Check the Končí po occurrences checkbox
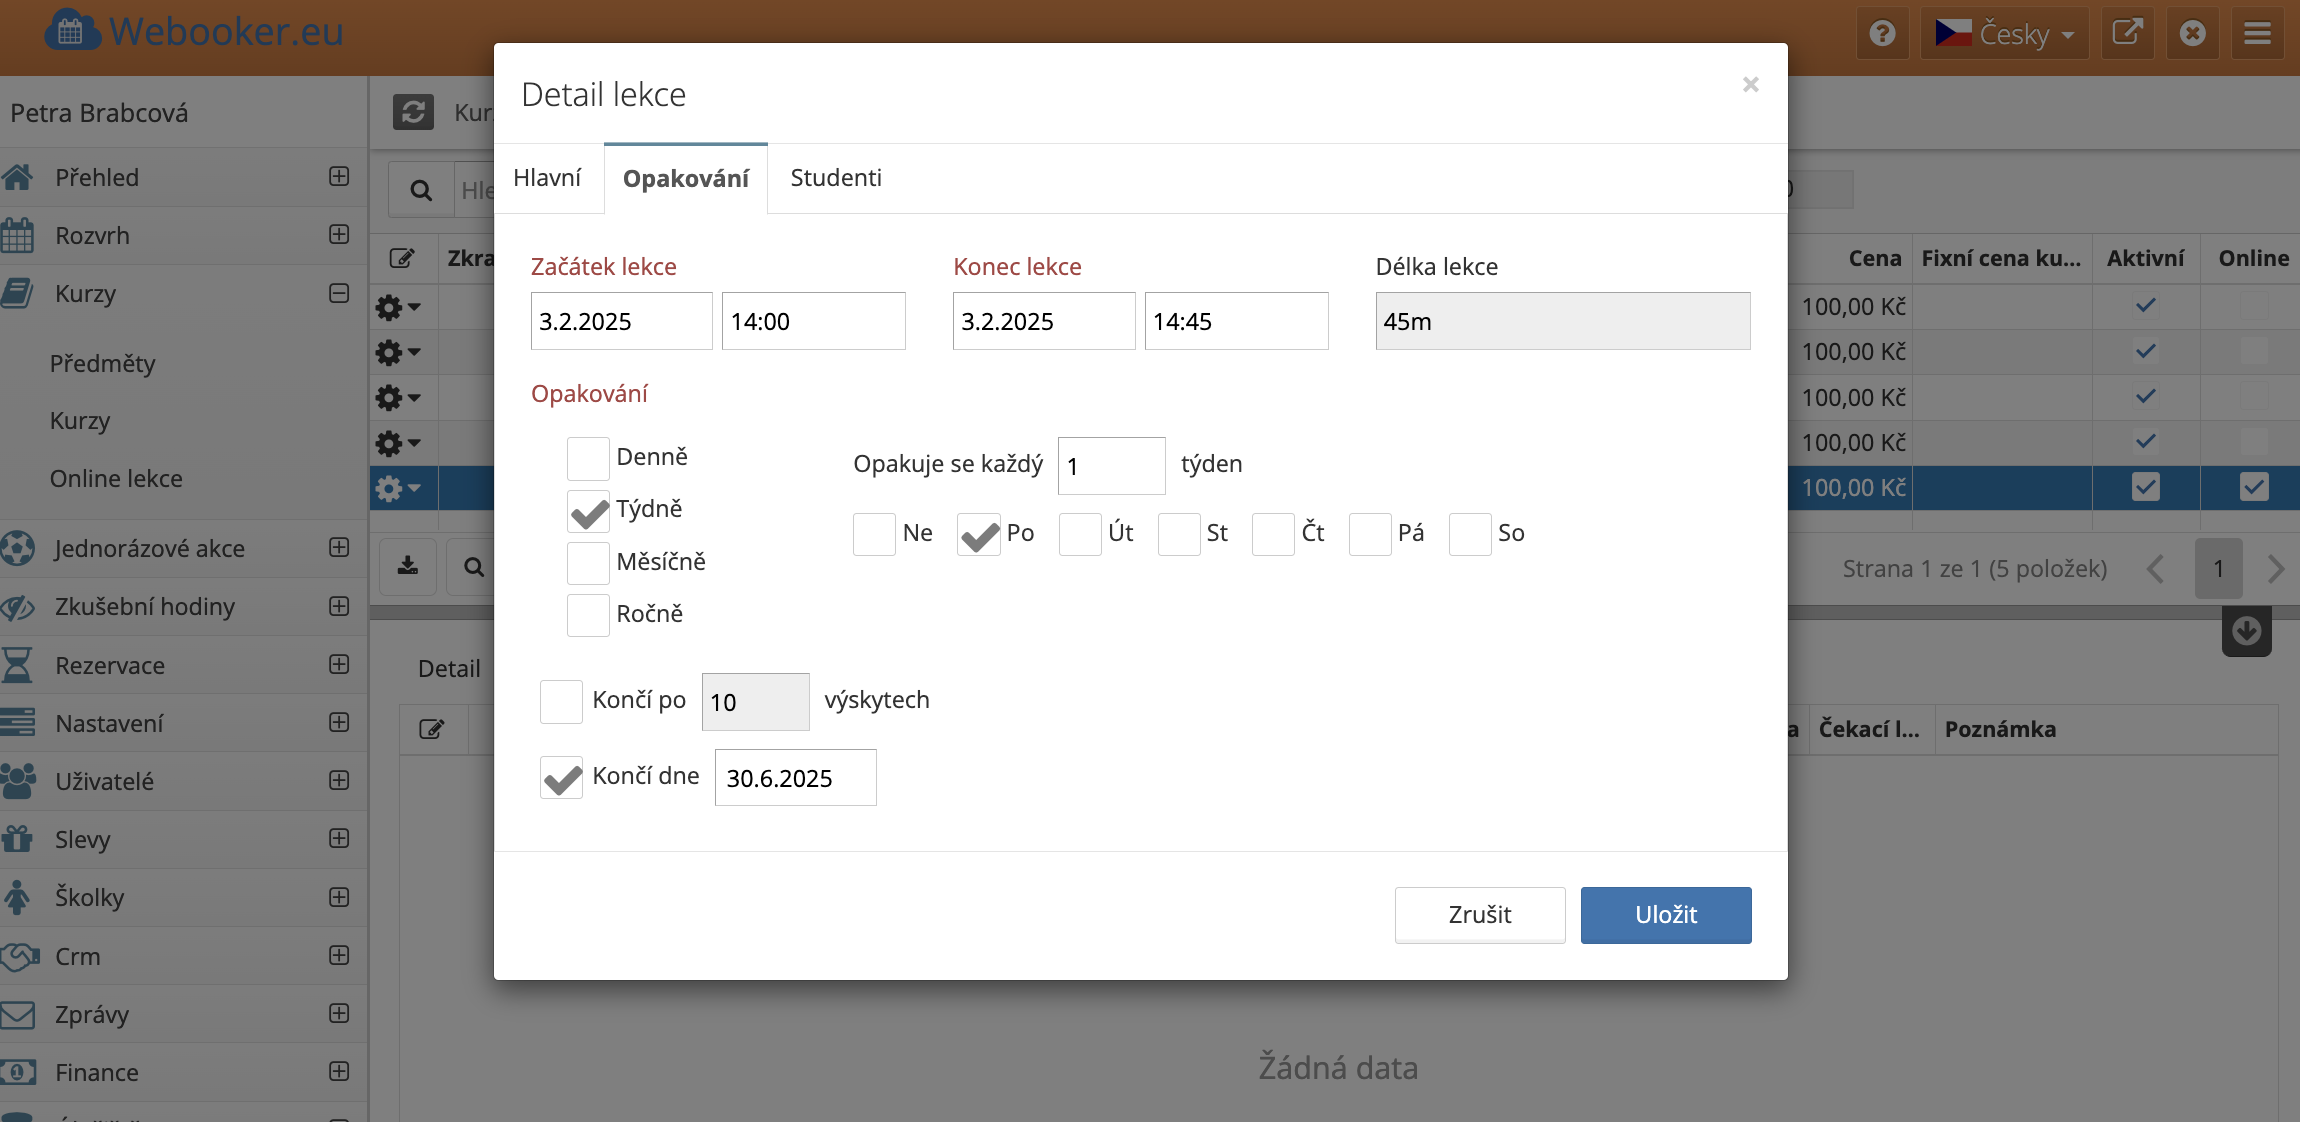This screenshot has height=1122, width=2300. tap(561, 701)
